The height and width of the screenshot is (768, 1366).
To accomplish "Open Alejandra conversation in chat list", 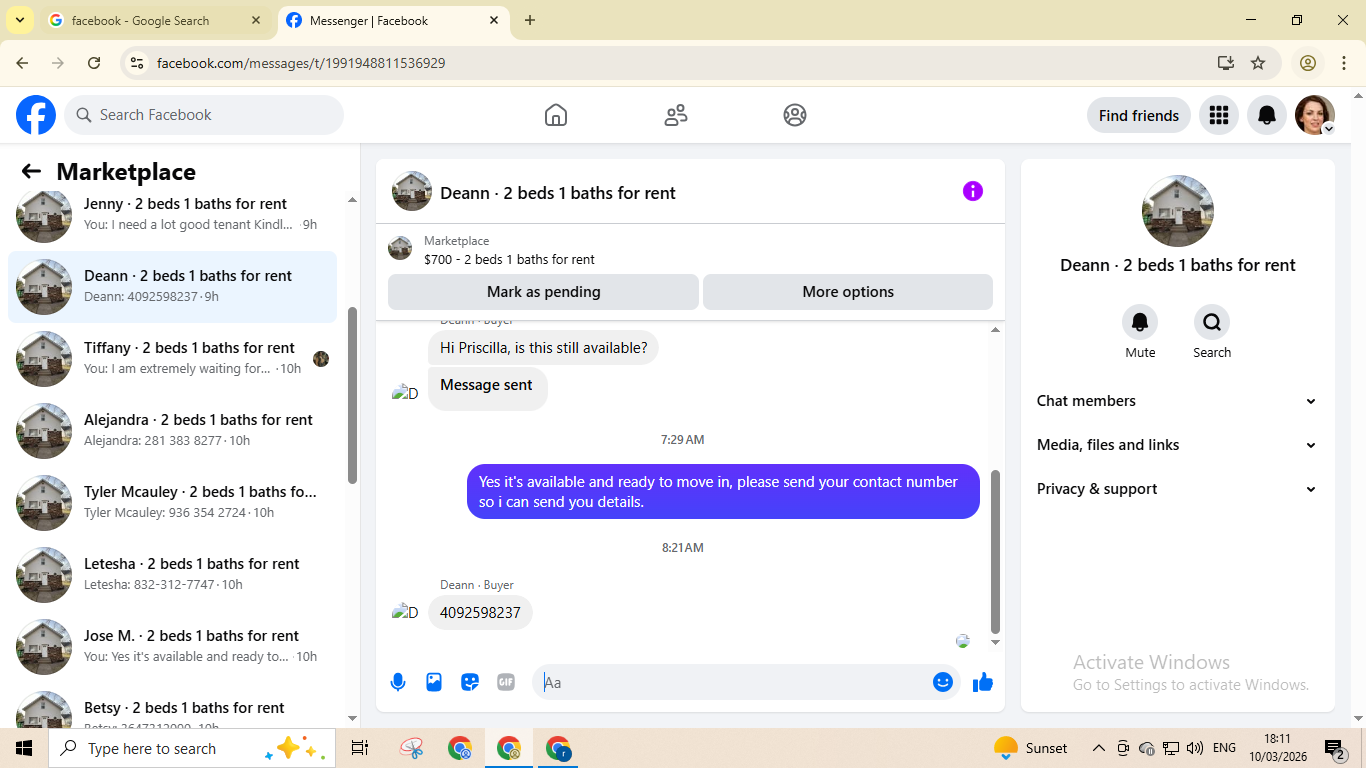I will coord(172,431).
